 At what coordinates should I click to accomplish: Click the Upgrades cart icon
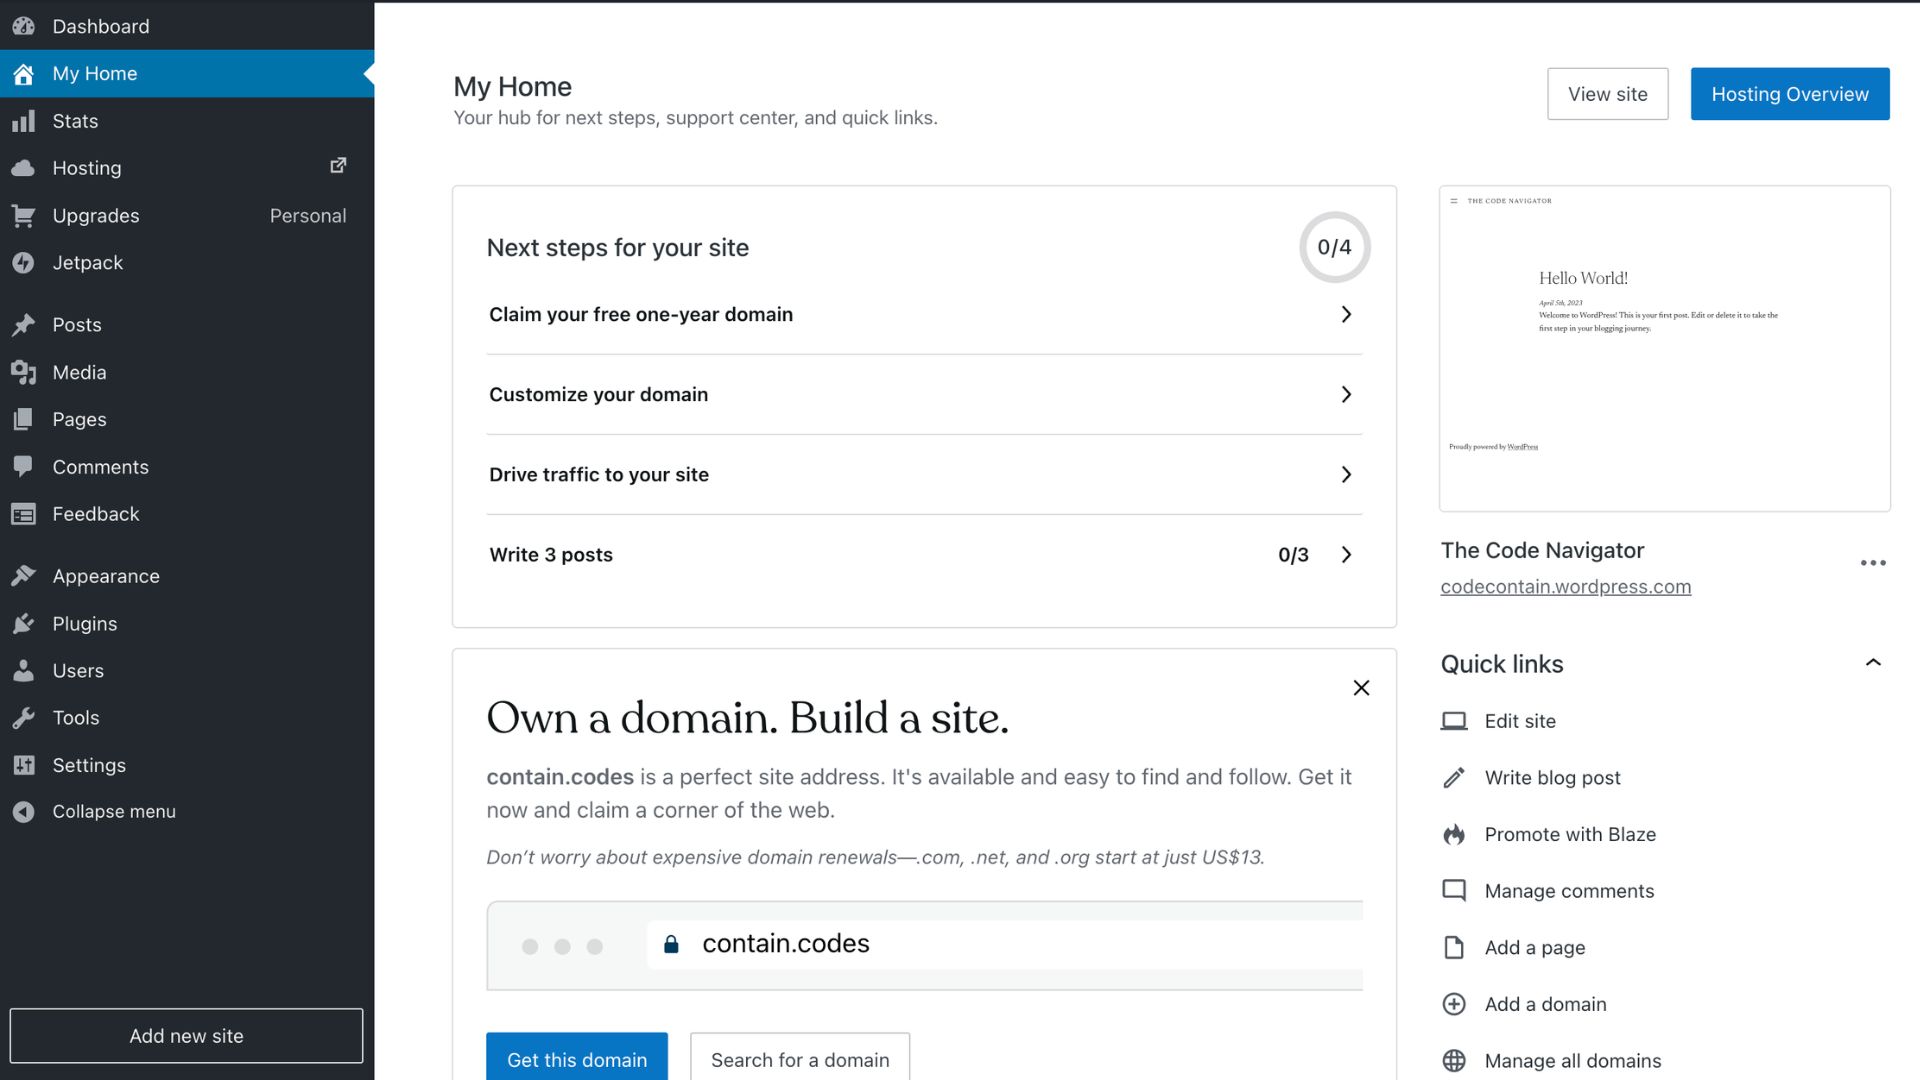pos(24,216)
